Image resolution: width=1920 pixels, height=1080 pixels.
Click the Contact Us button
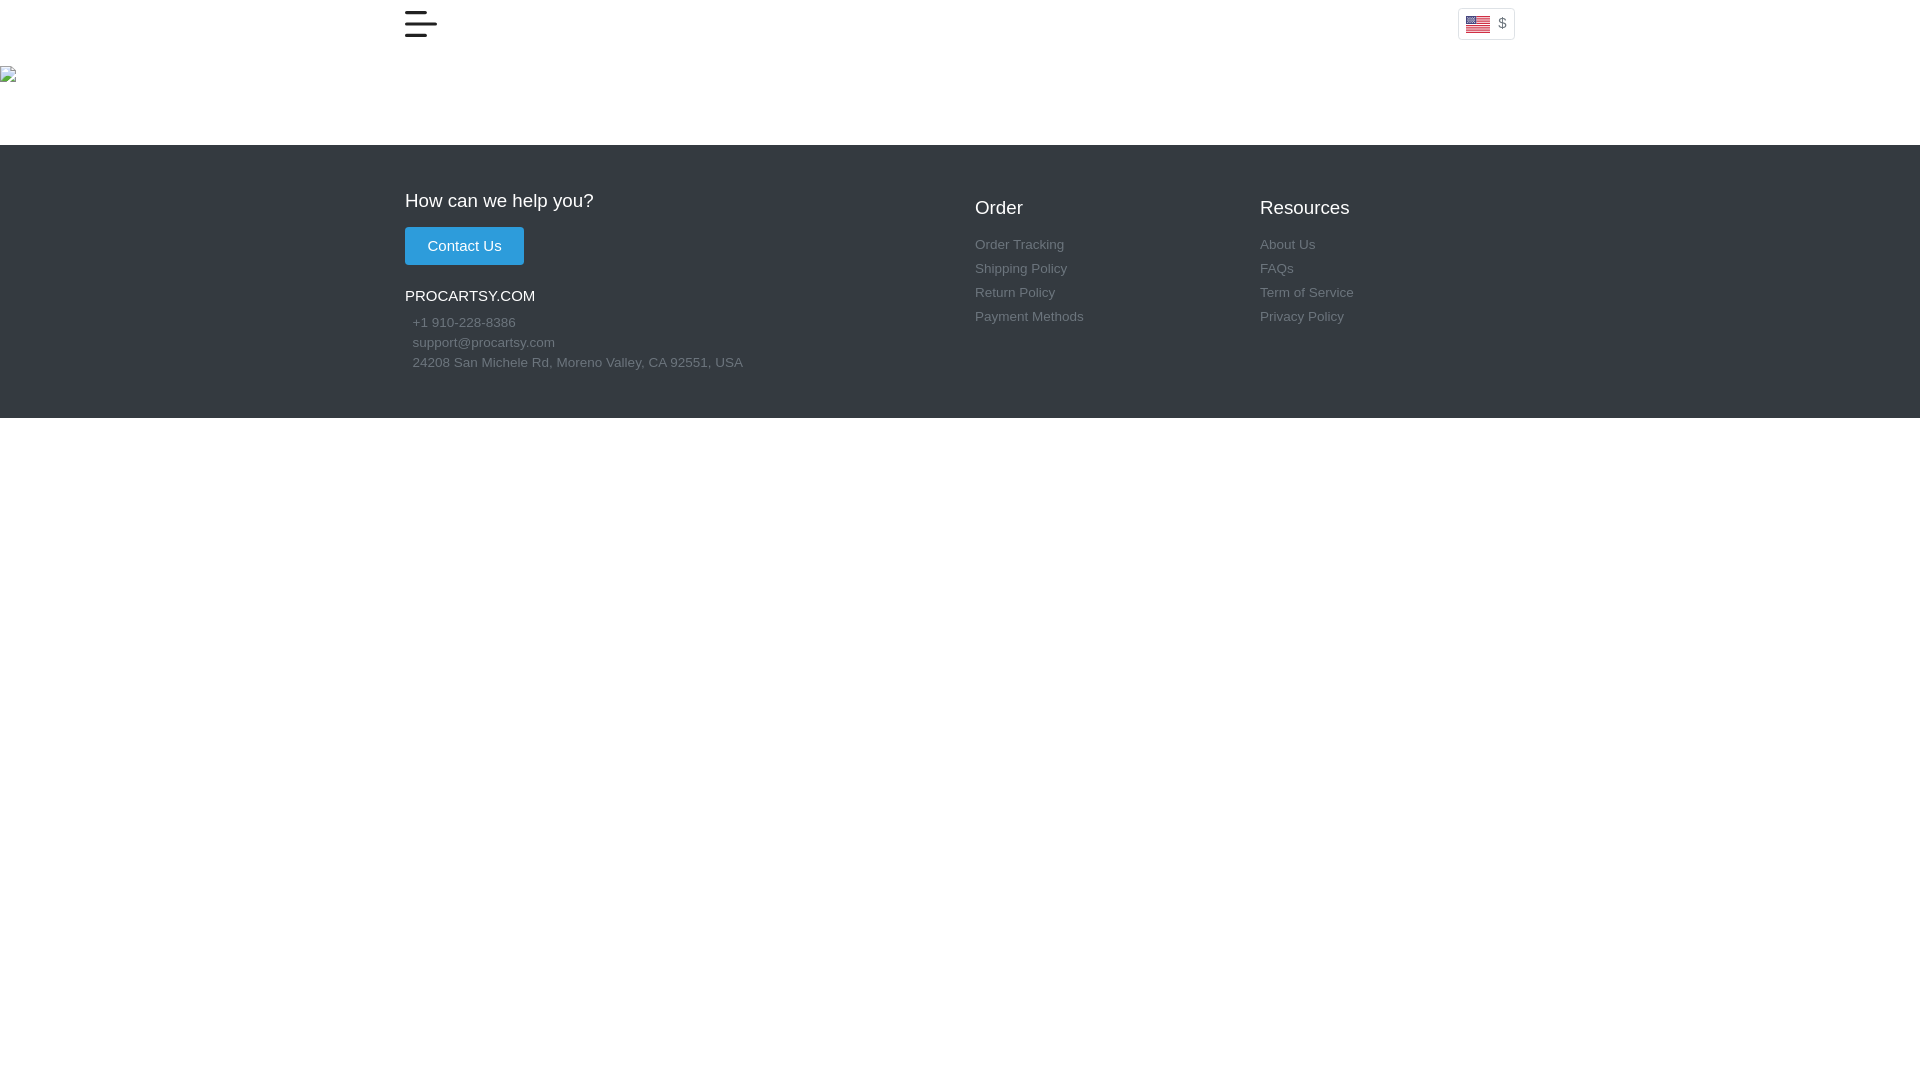[464, 246]
